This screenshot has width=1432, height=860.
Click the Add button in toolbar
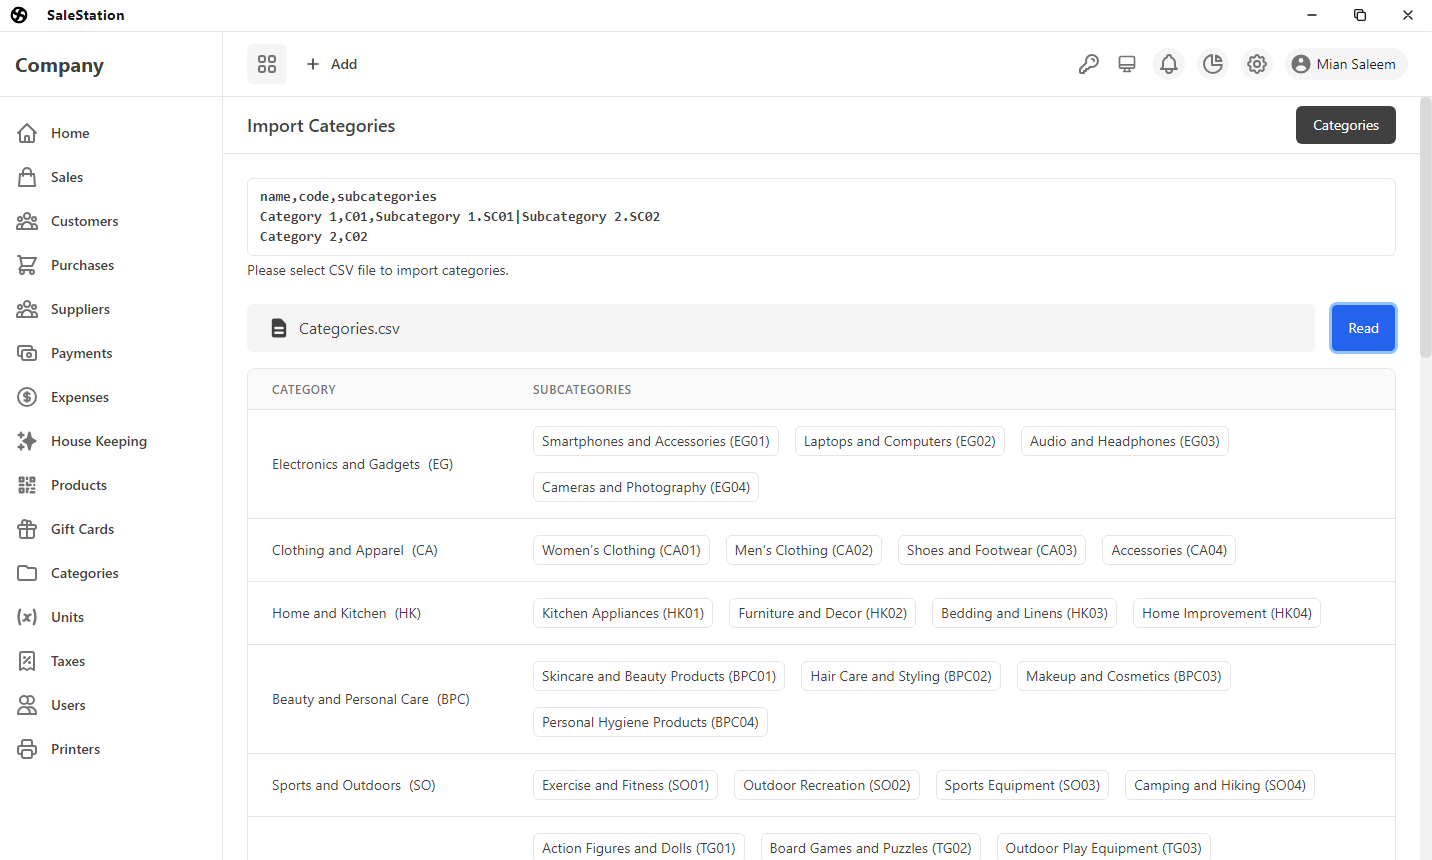[332, 64]
